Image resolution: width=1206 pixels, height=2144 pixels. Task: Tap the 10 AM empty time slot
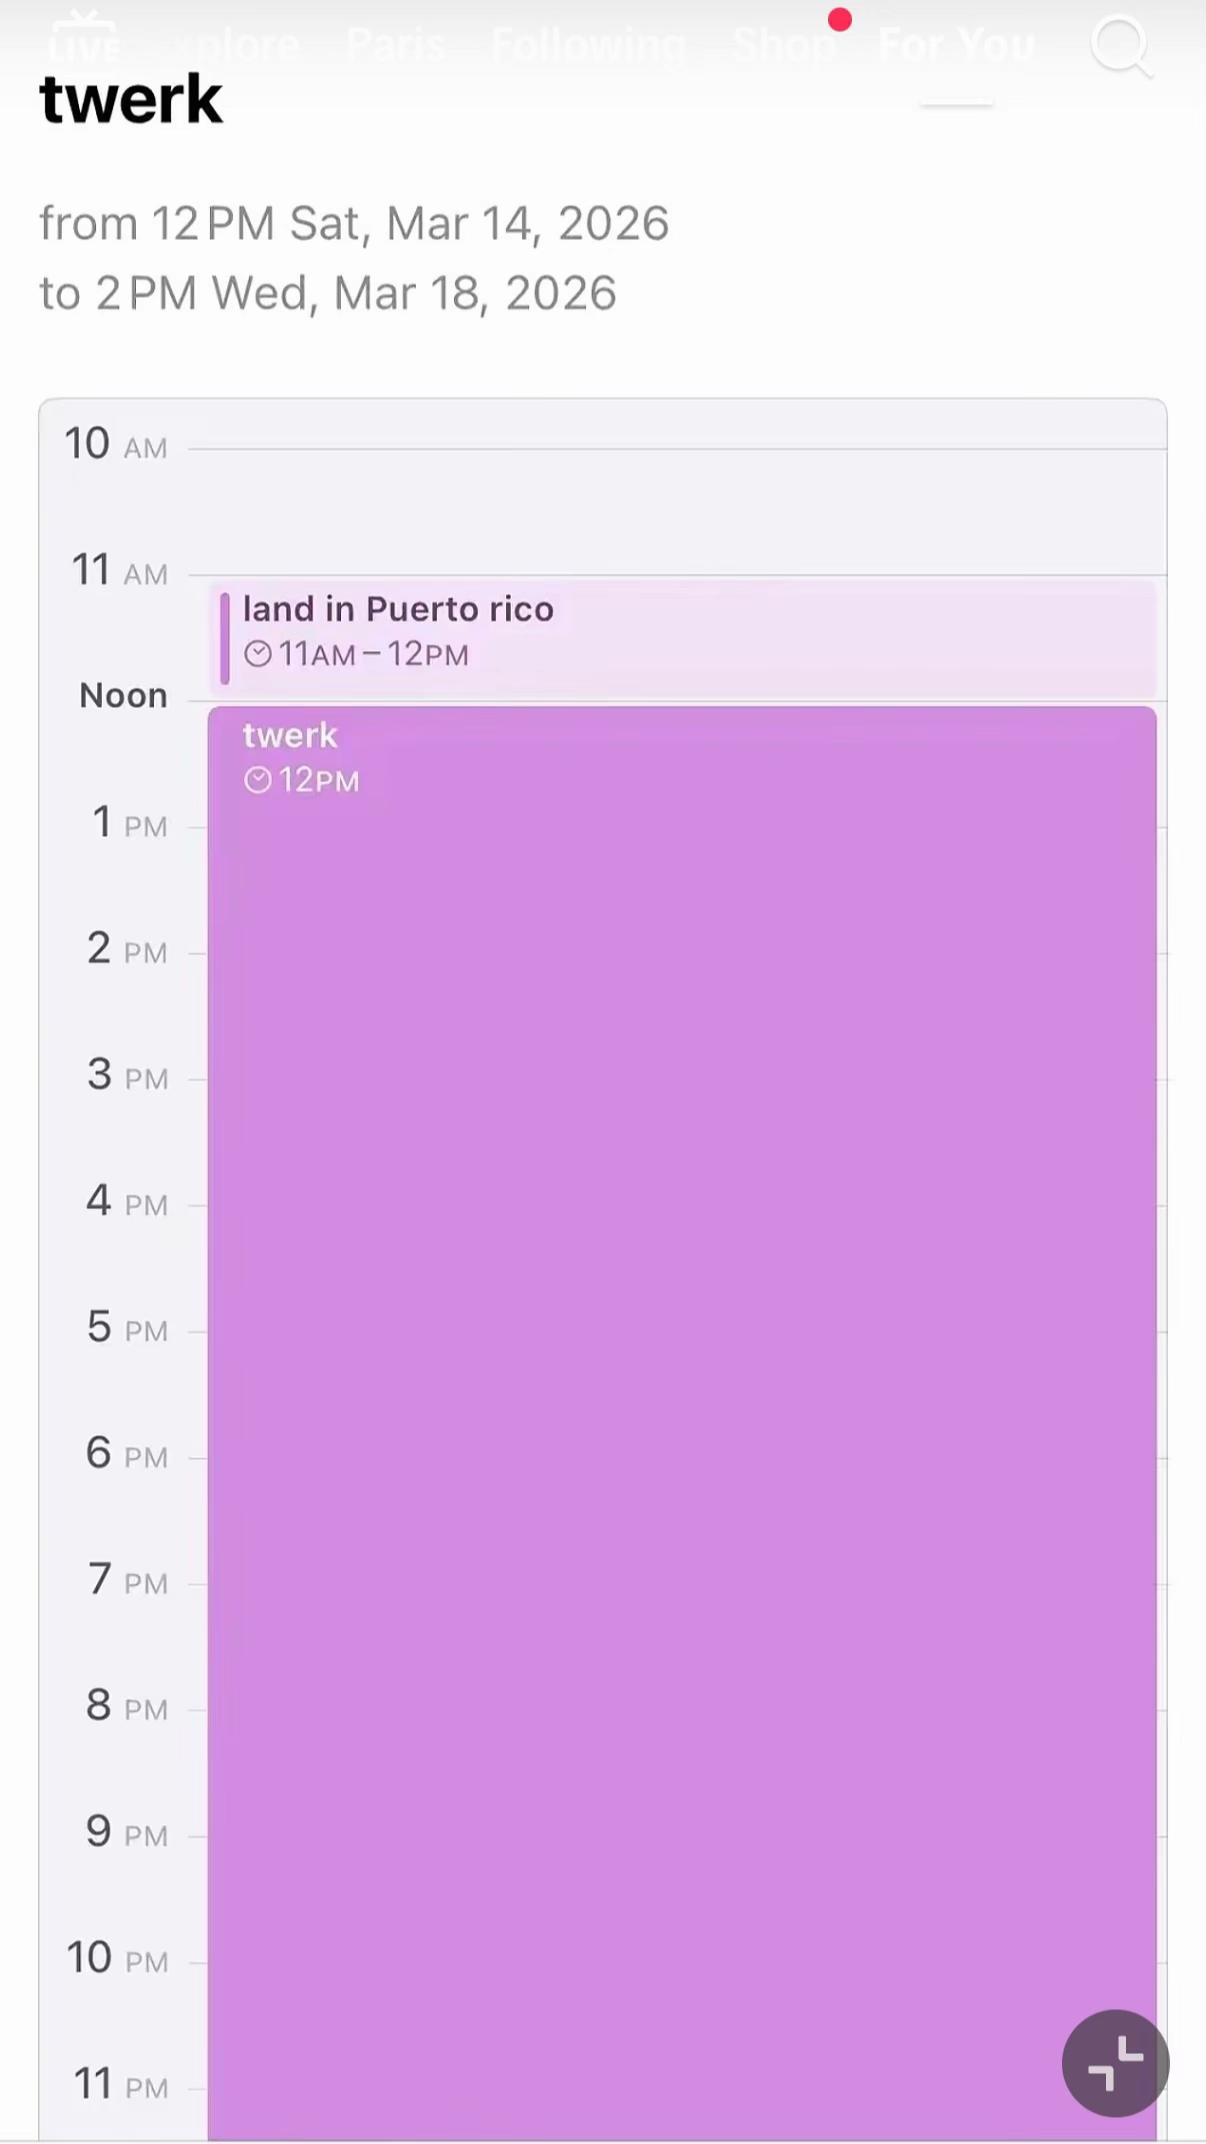coord(677,512)
